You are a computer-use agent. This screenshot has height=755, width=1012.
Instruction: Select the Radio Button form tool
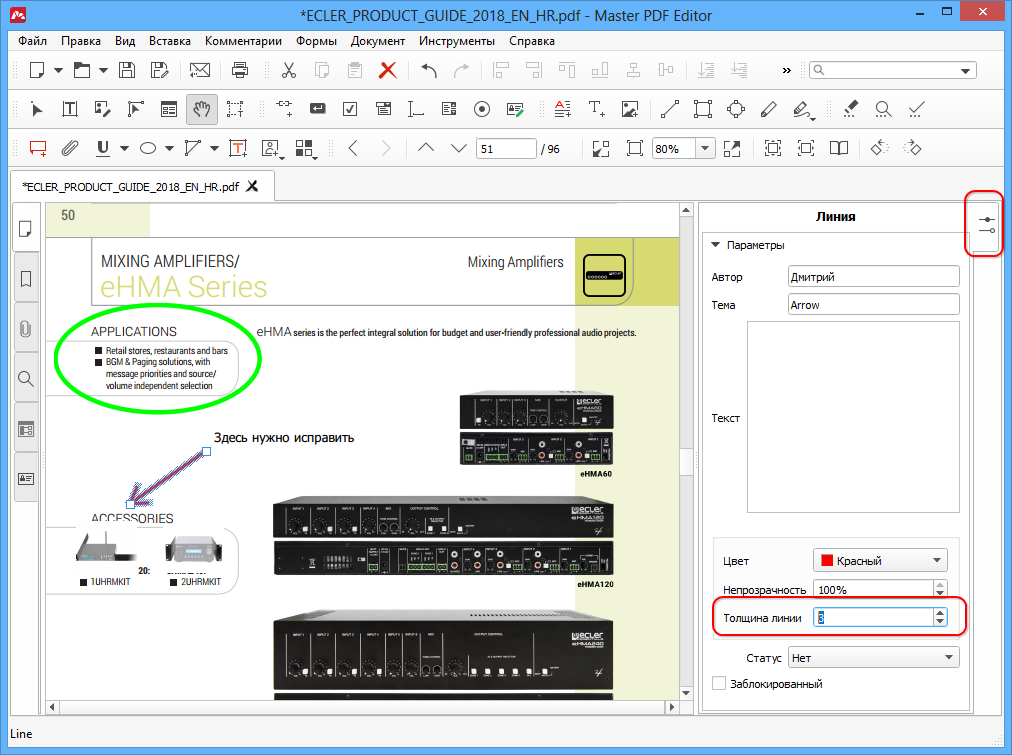point(481,109)
